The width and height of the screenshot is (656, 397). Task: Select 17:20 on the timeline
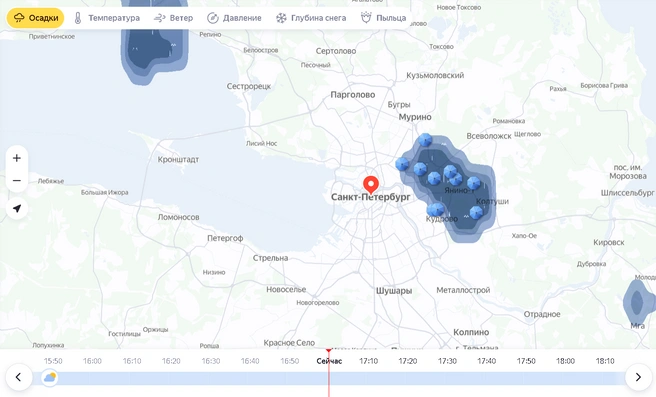click(x=408, y=361)
